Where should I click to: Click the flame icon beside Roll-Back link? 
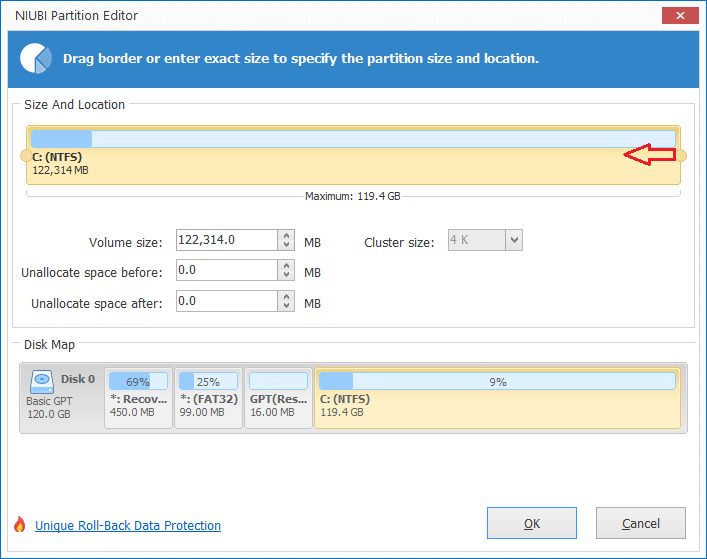tap(19, 524)
